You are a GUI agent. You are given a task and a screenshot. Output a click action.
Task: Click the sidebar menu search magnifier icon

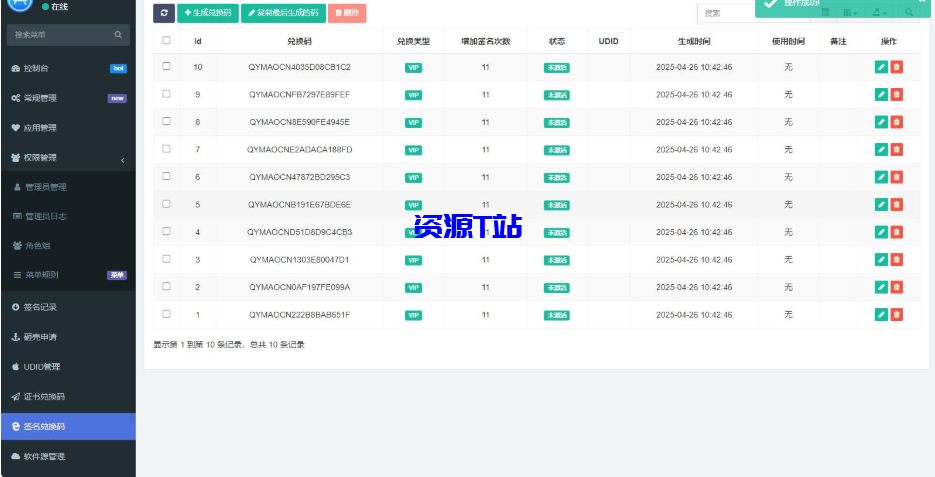click(118, 35)
